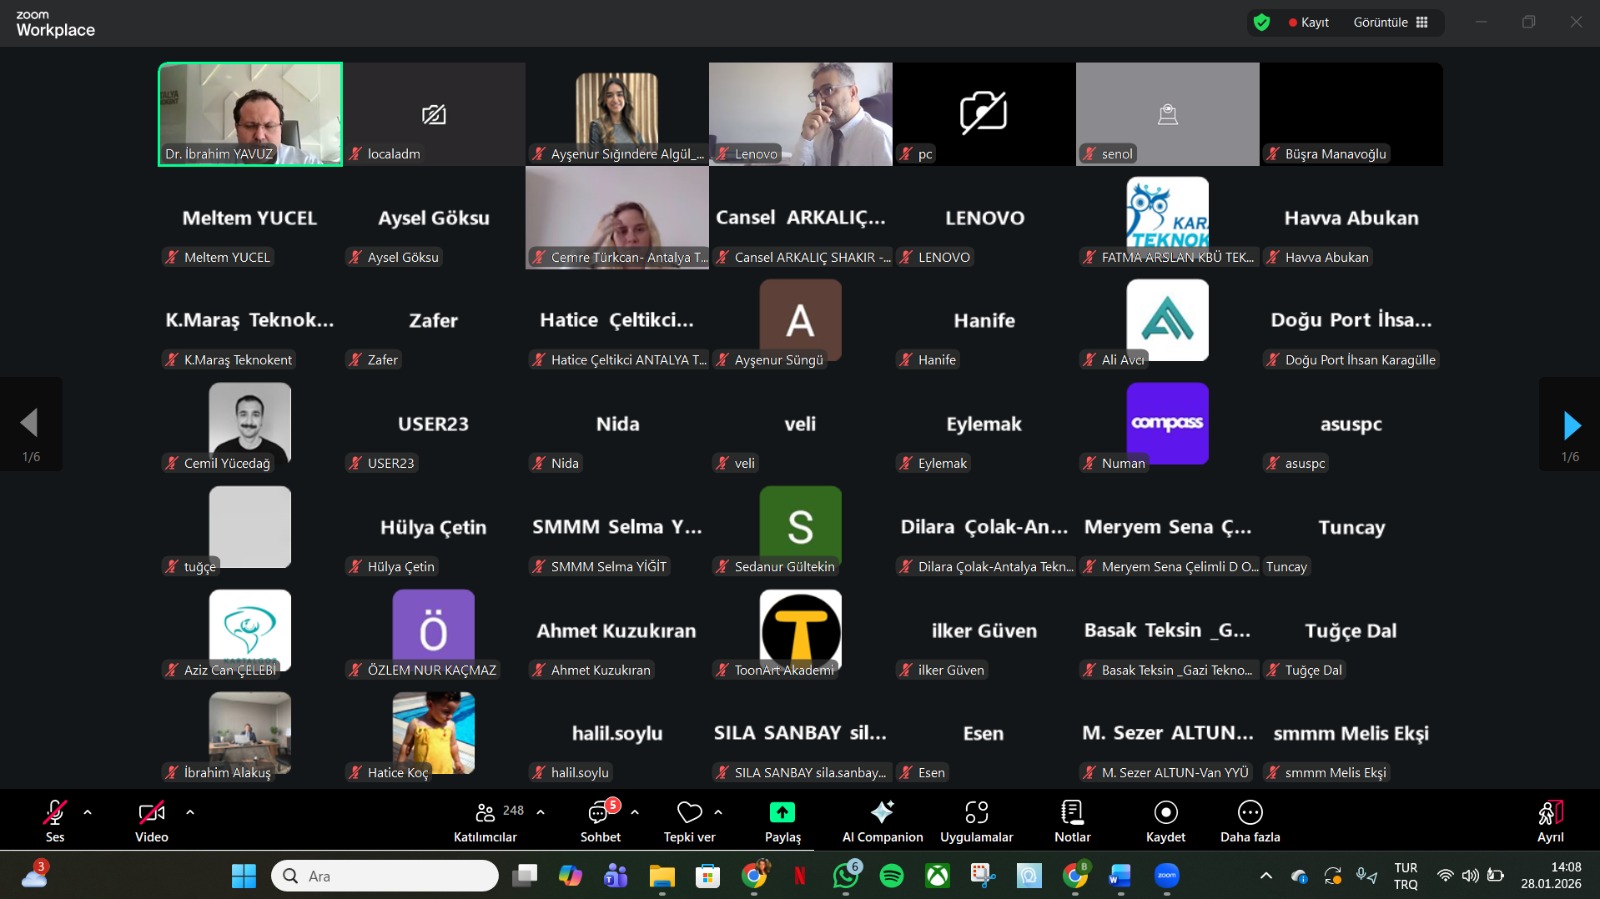This screenshot has height=899, width=1600.
Task: Leave the meeting via Ayrıl
Action: [x=1550, y=821]
